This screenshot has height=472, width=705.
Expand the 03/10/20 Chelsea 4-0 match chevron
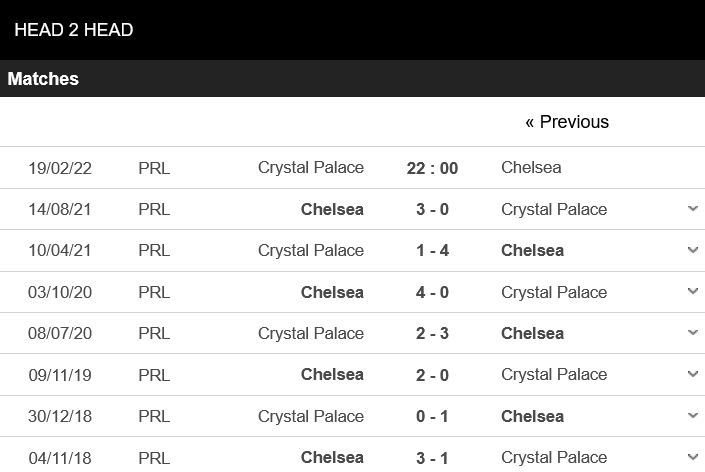click(692, 291)
